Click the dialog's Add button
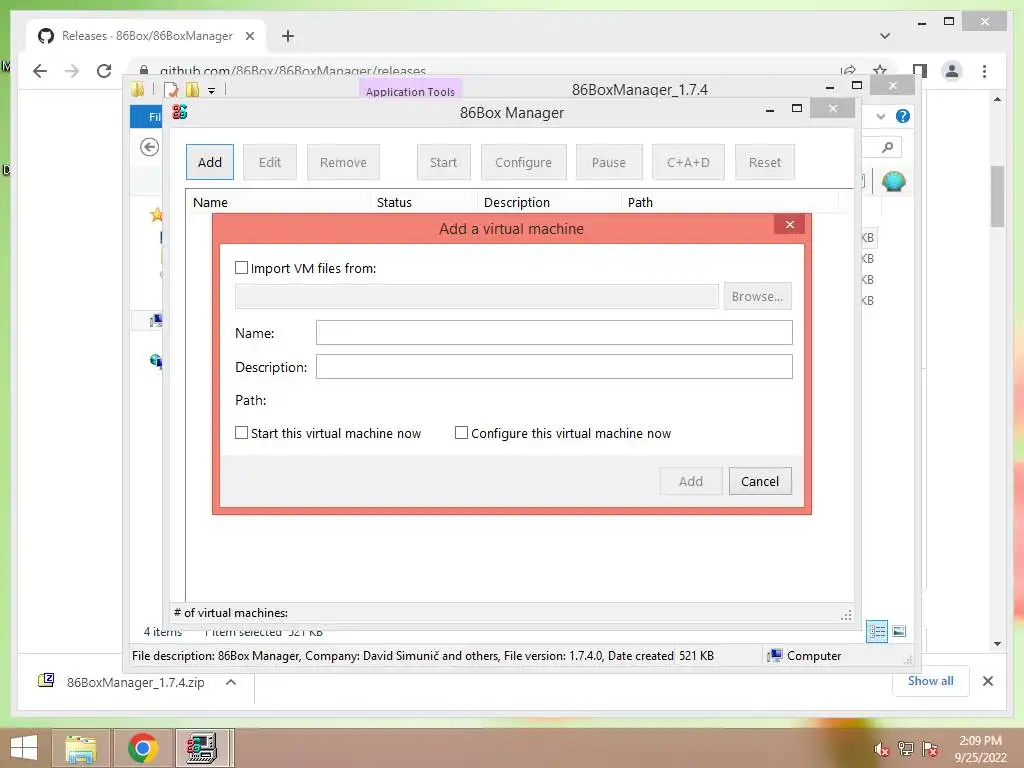The height and width of the screenshot is (768, 1024). 690,481
